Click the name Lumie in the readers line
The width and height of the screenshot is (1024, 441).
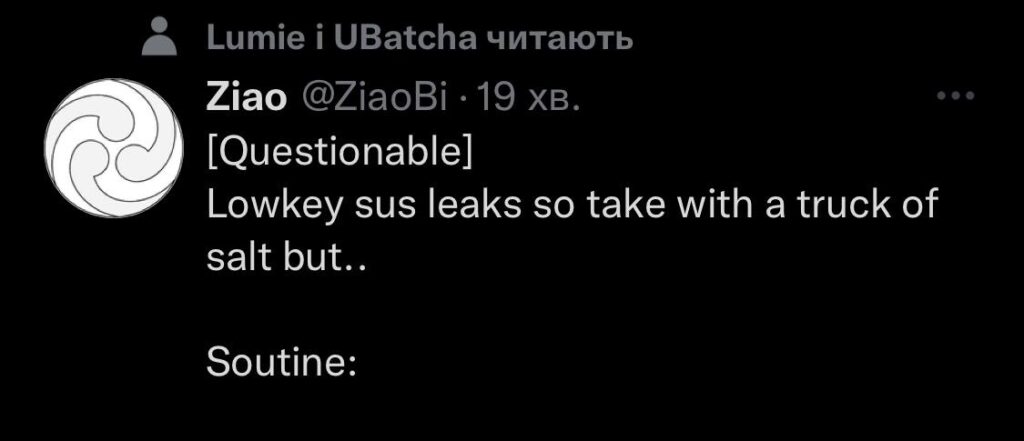click(x=251, y=39)
